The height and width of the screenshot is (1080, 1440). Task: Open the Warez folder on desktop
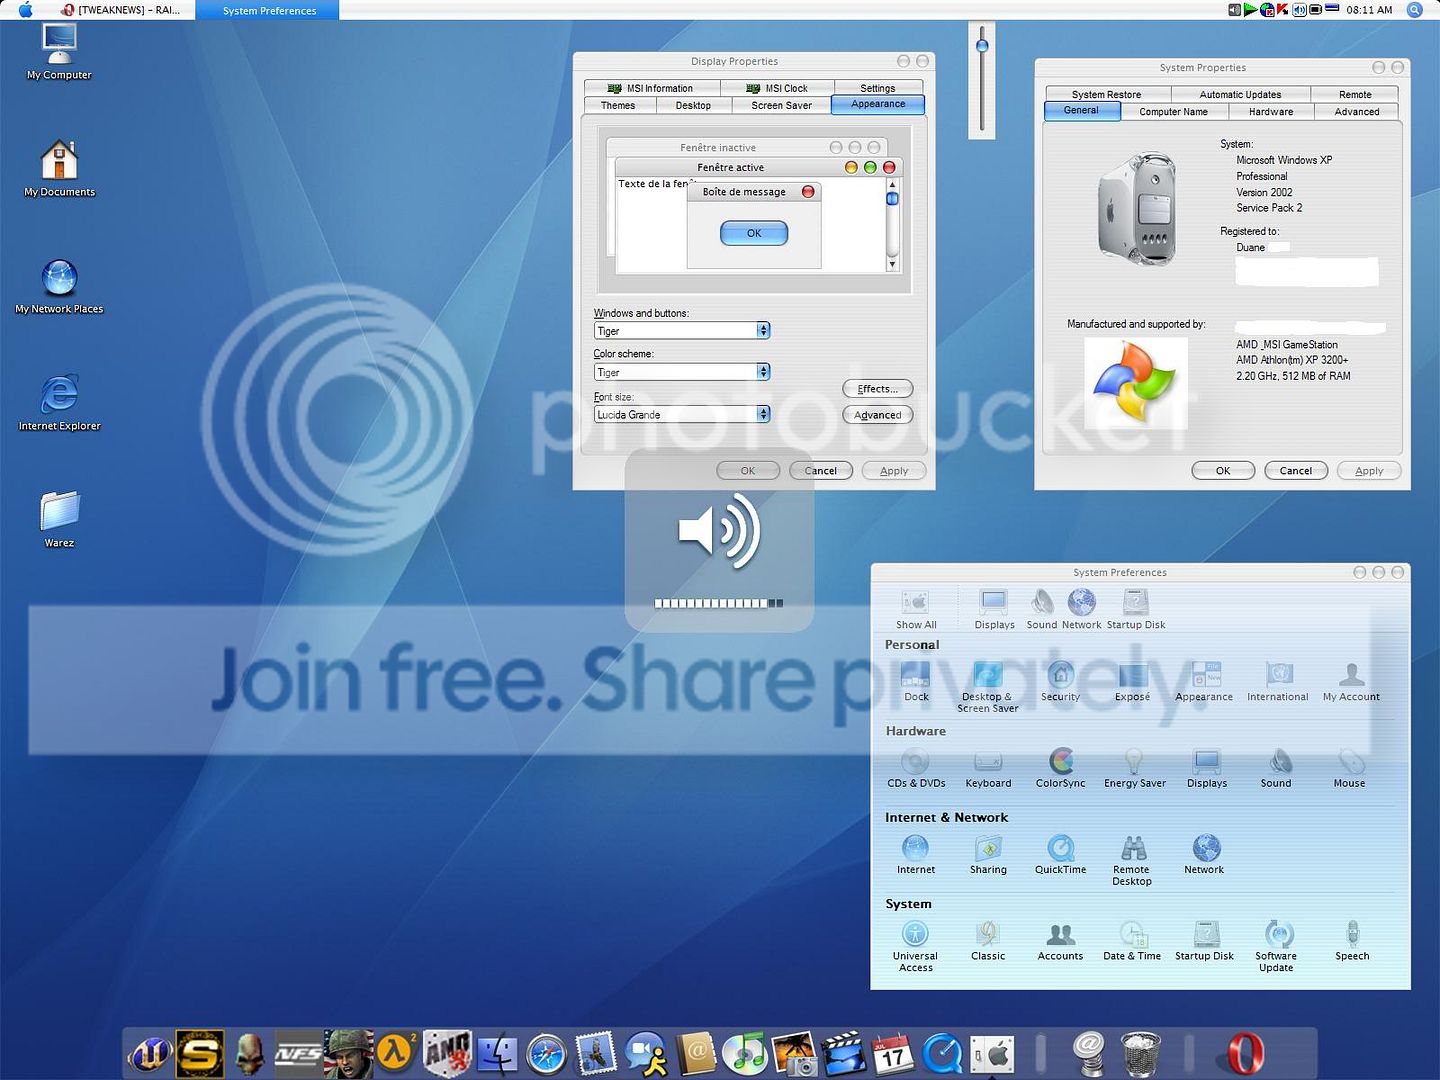pyautogui.click(x=59, y=518)
